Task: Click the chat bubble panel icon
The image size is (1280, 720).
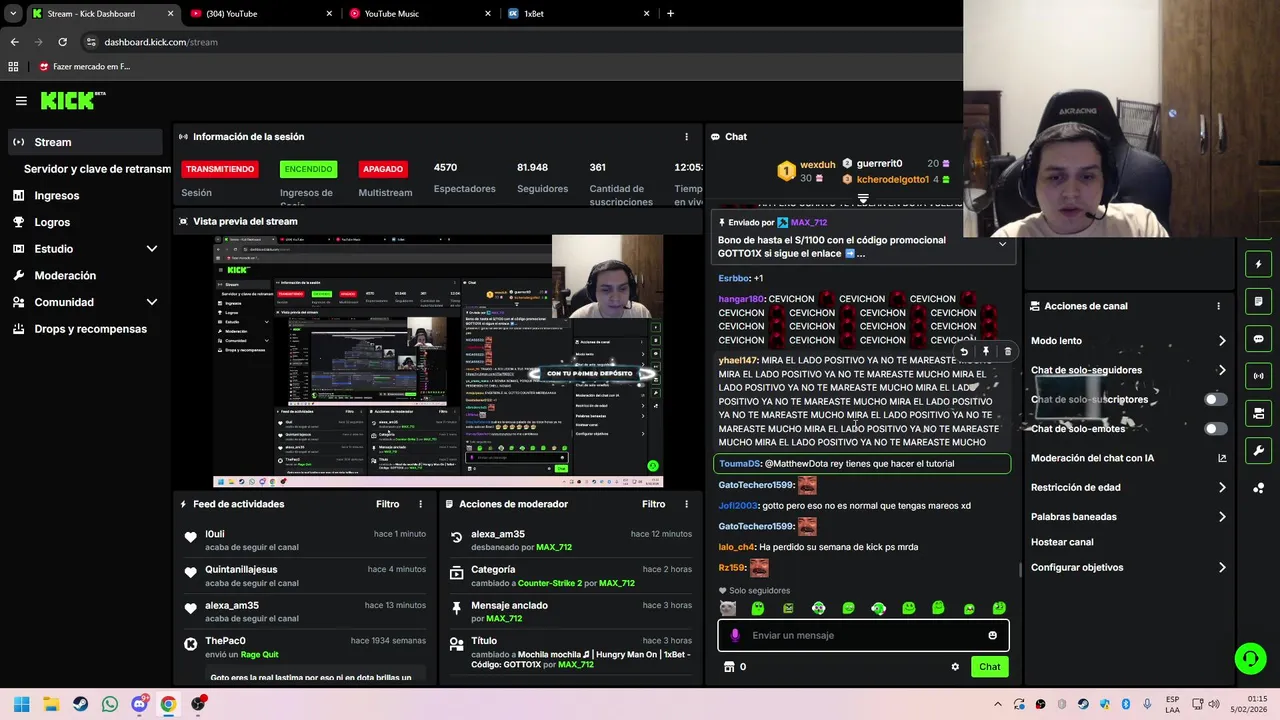Action: pyautogui.click(x=1259, y=339)
